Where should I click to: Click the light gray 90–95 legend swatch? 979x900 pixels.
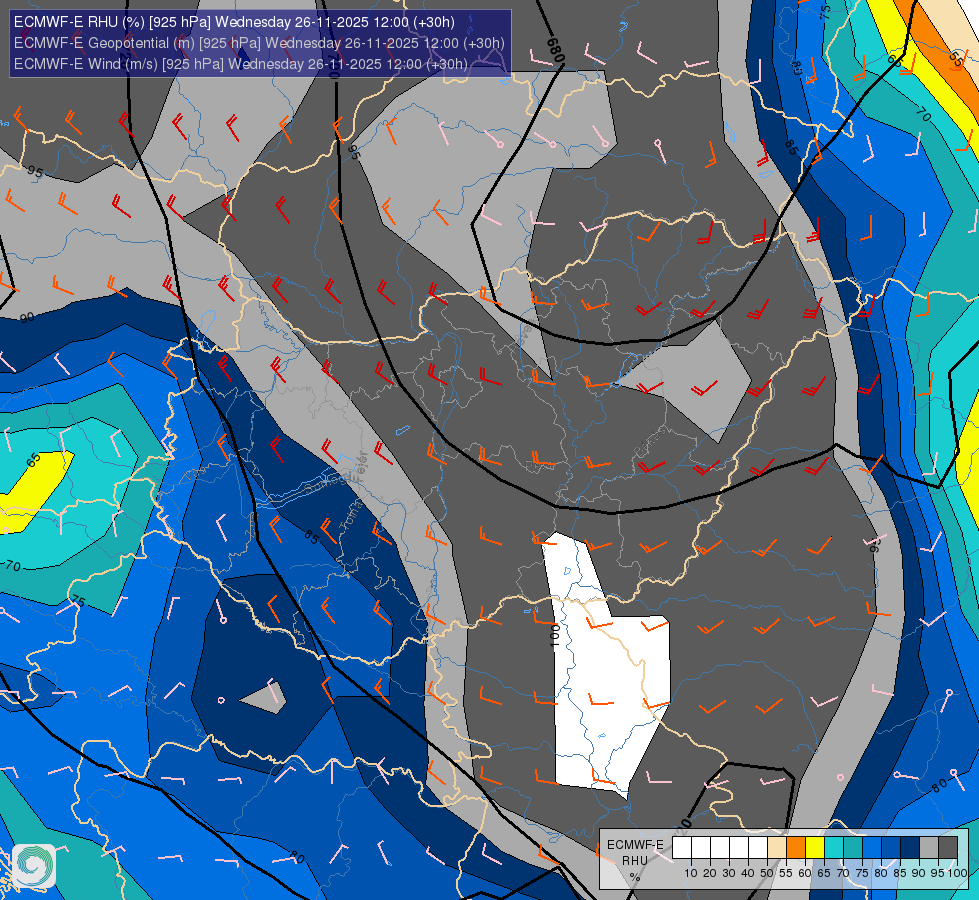(929, 848)
